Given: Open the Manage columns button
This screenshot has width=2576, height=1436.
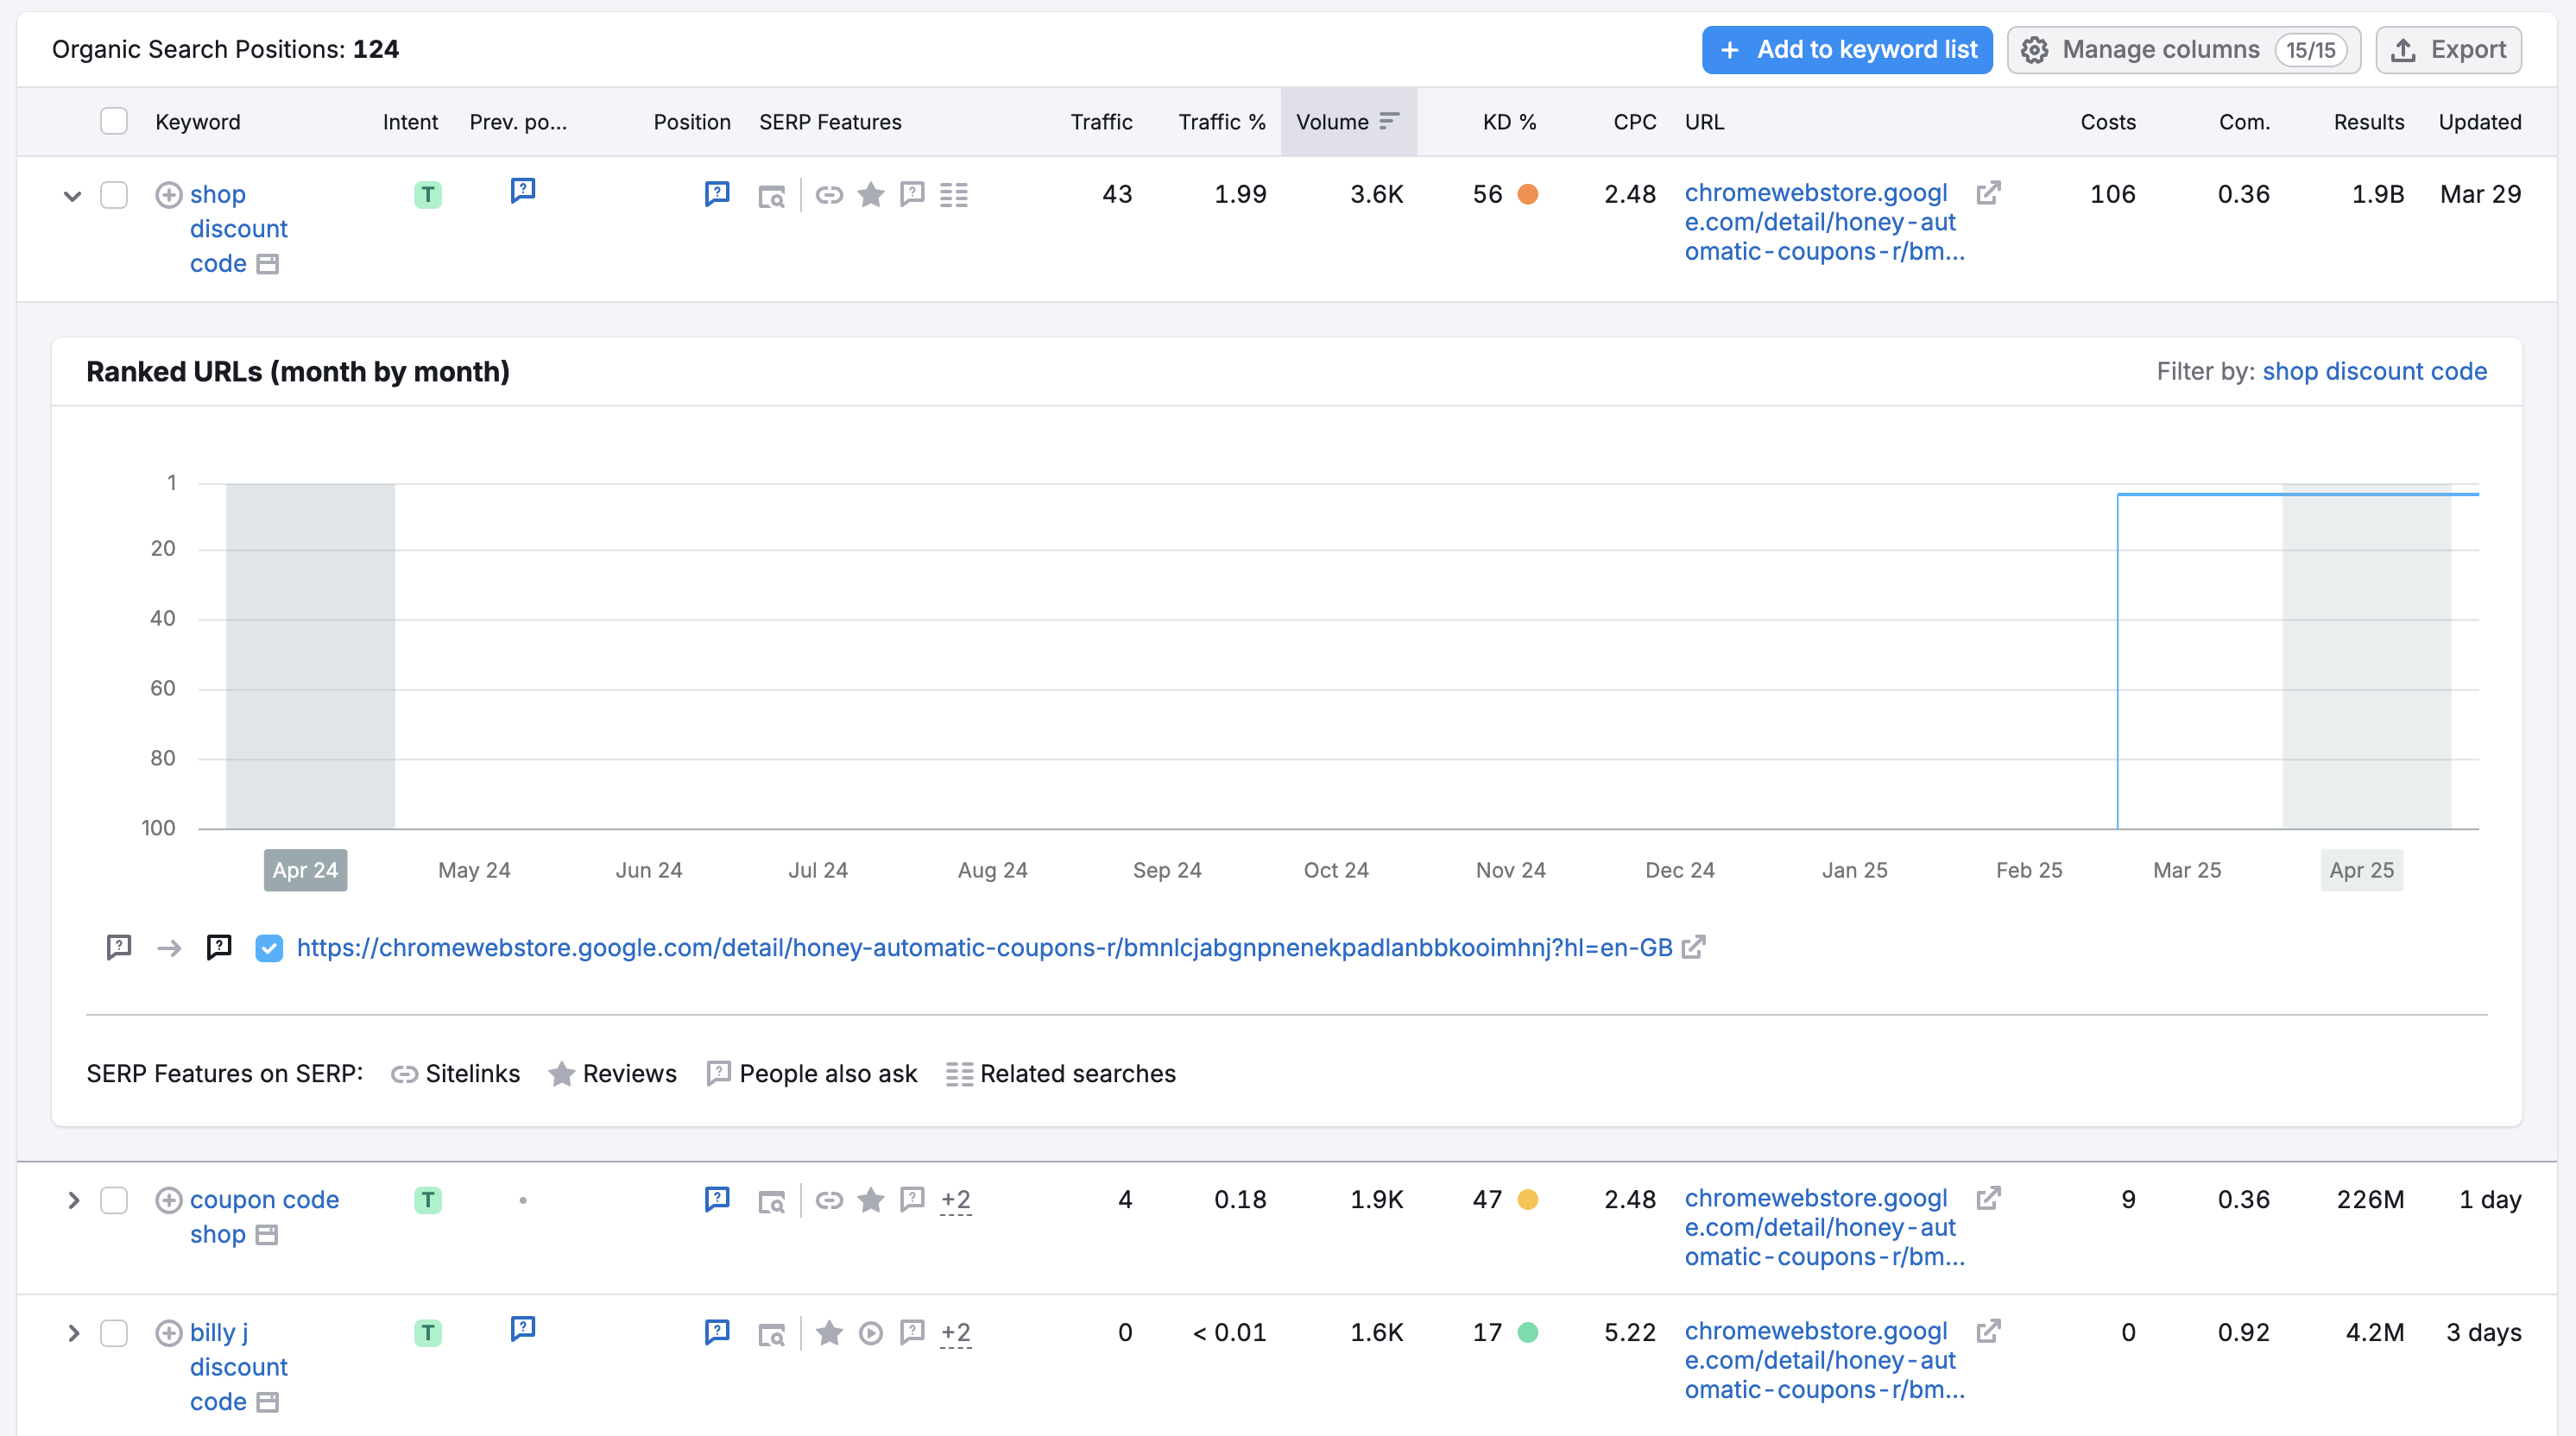Looking at the screenshot, I should coord(2183,49).
